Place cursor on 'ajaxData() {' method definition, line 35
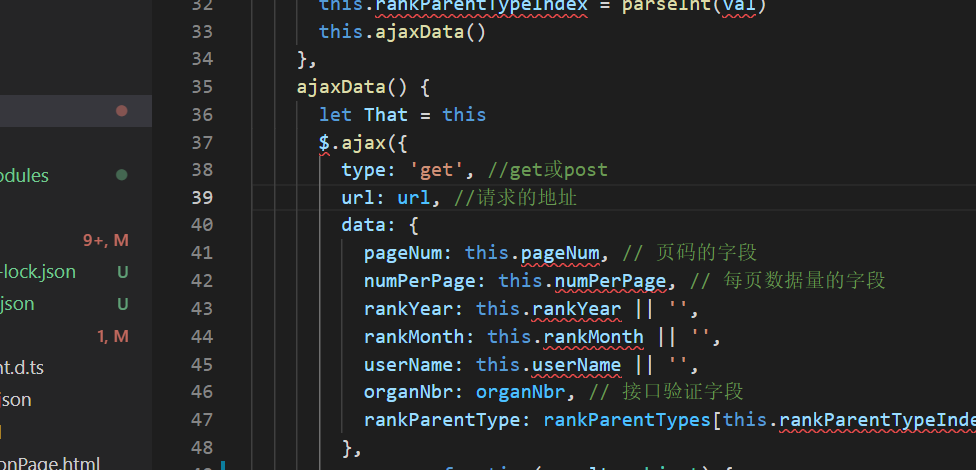 (363, 87)
